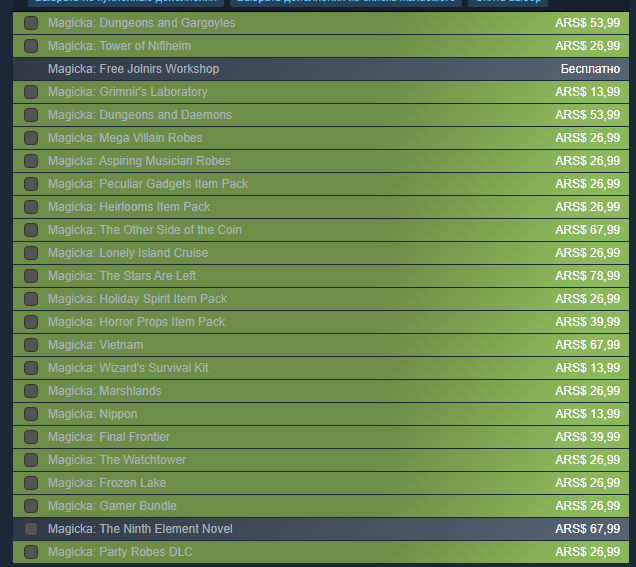
Task: Open the Magicka: Aspiring Musician Robes title
Action: 139,161
